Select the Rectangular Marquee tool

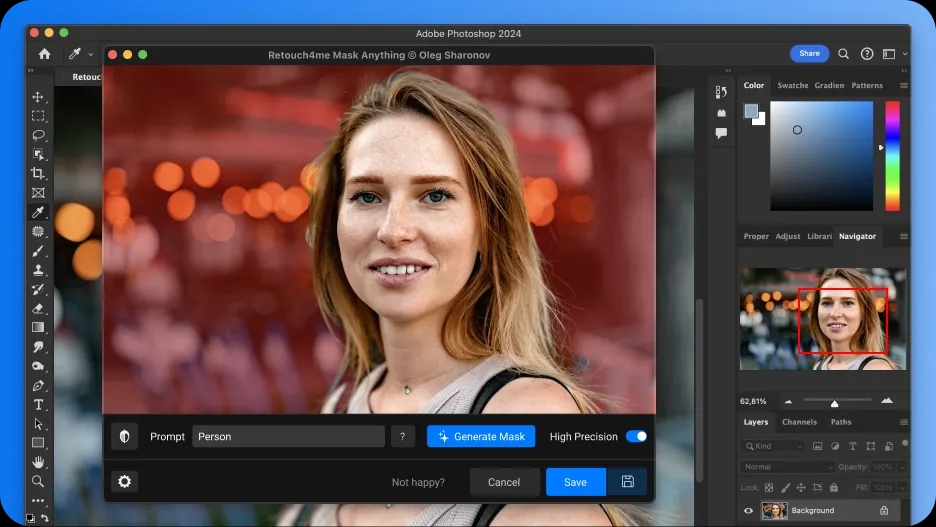click(38, 116)
